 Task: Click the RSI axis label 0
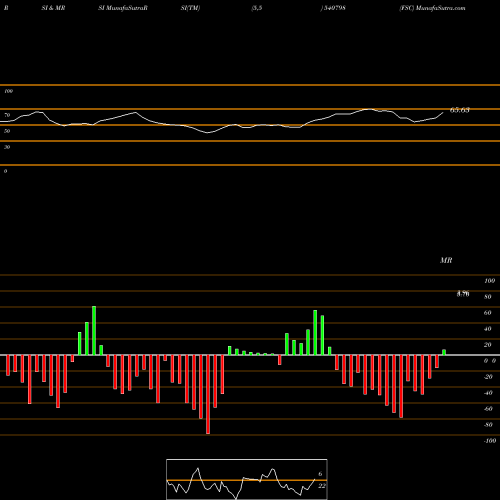pos(5,171)
